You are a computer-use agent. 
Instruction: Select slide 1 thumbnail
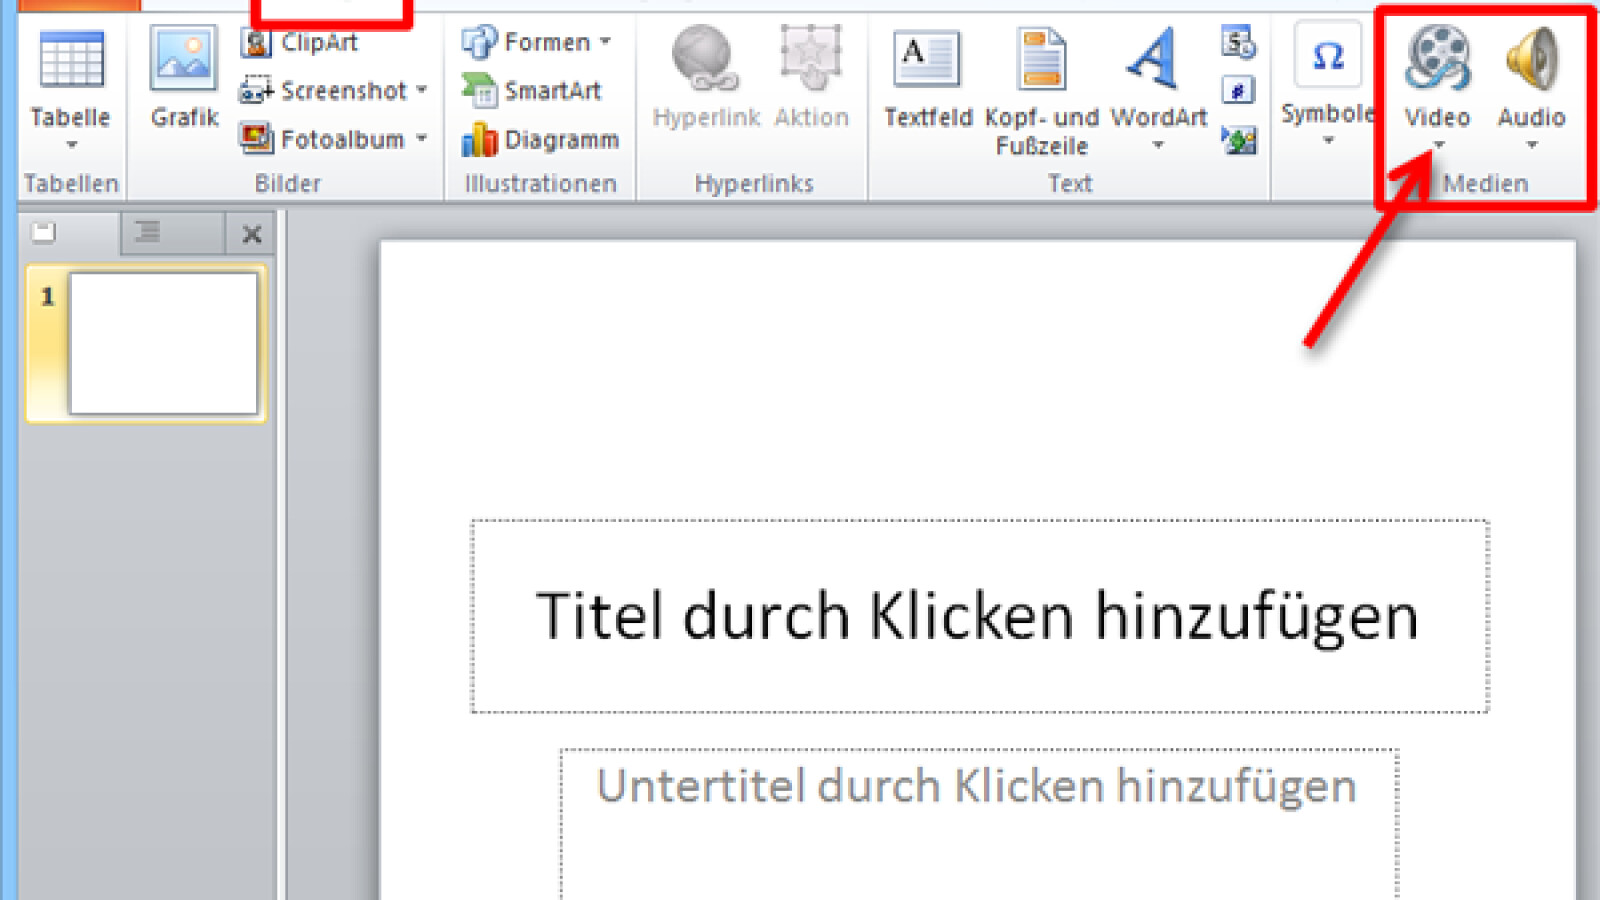click(163, 343)
